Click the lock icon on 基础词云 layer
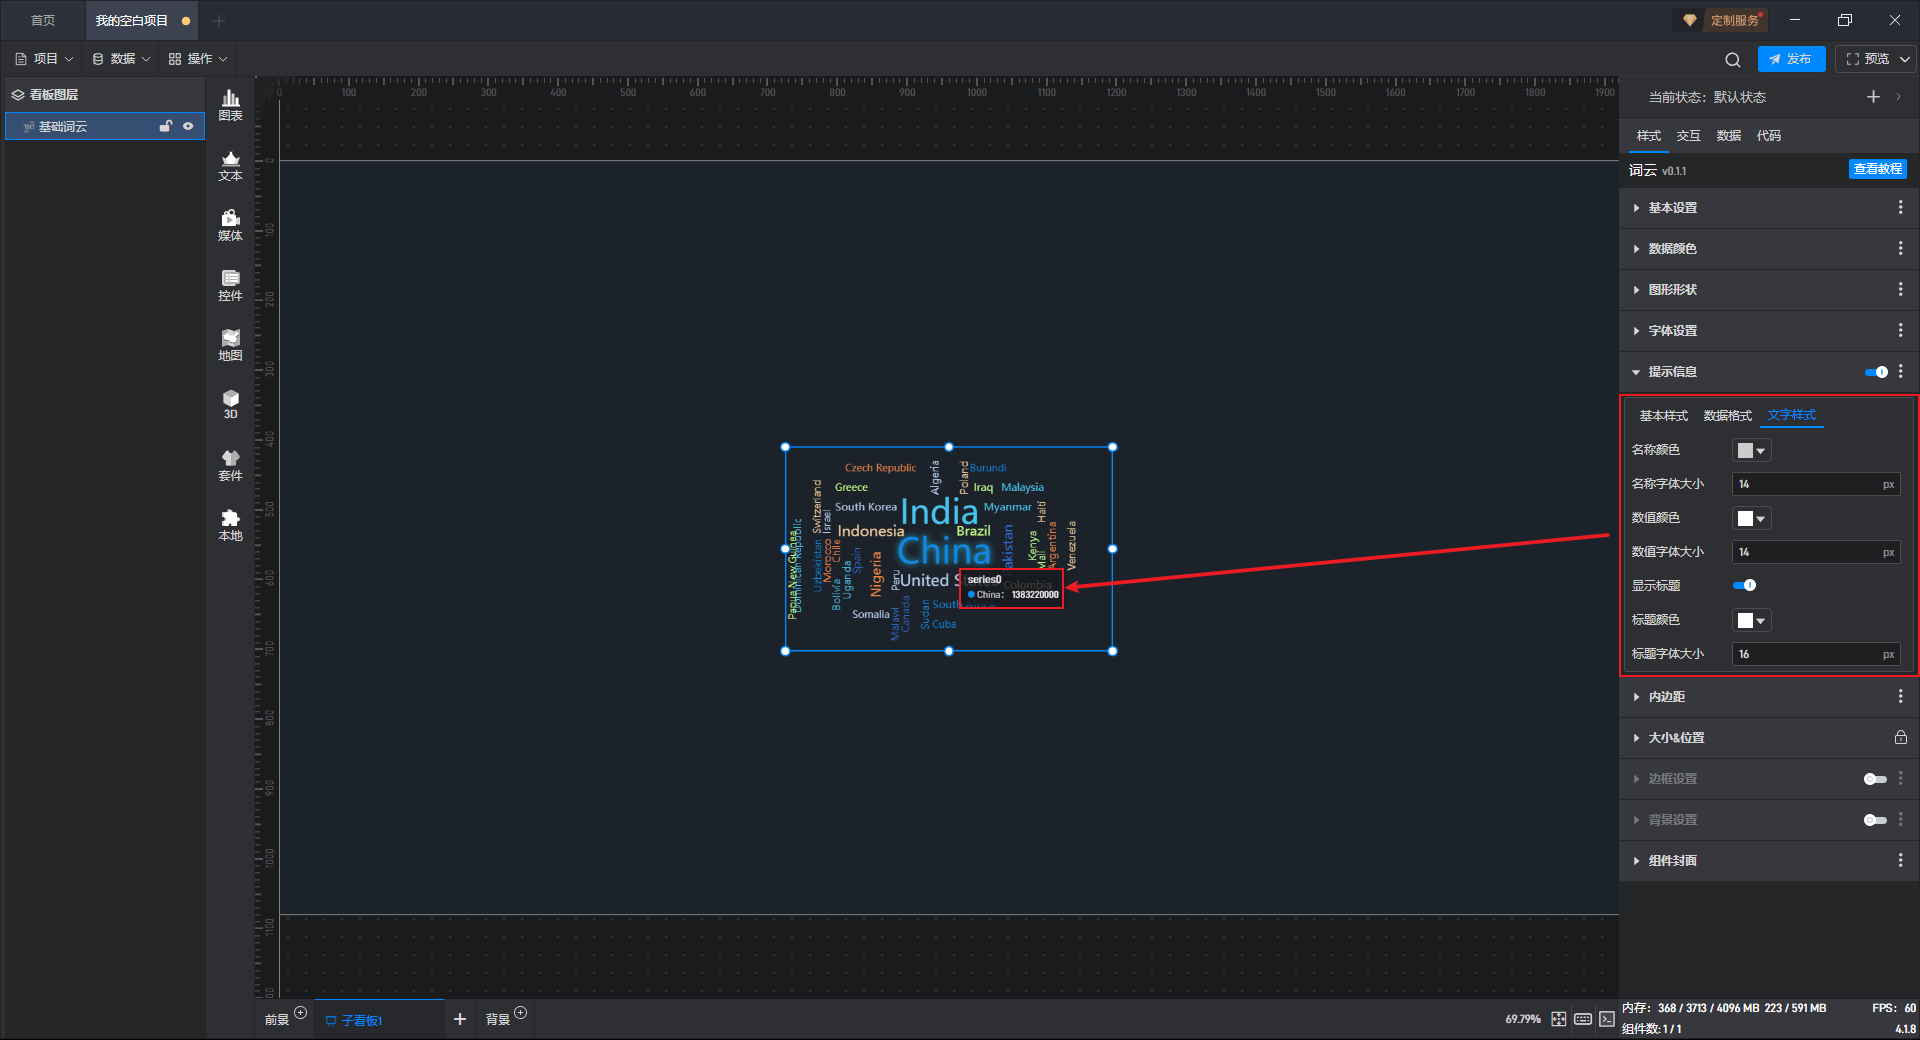The height and width of the screenshot is (1040, 1920). [x=166, y=126]
